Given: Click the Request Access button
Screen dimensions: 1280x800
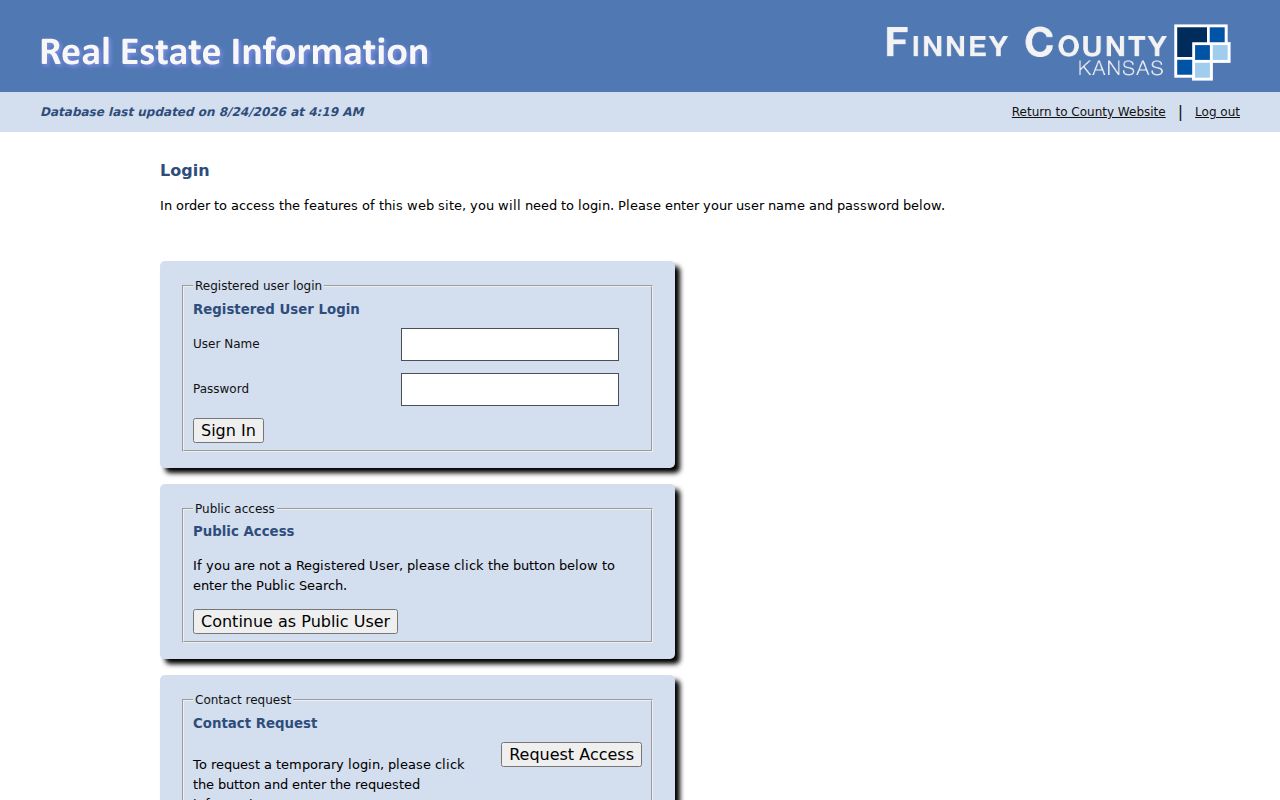Looking at the screenshot, I should point(571,754).
